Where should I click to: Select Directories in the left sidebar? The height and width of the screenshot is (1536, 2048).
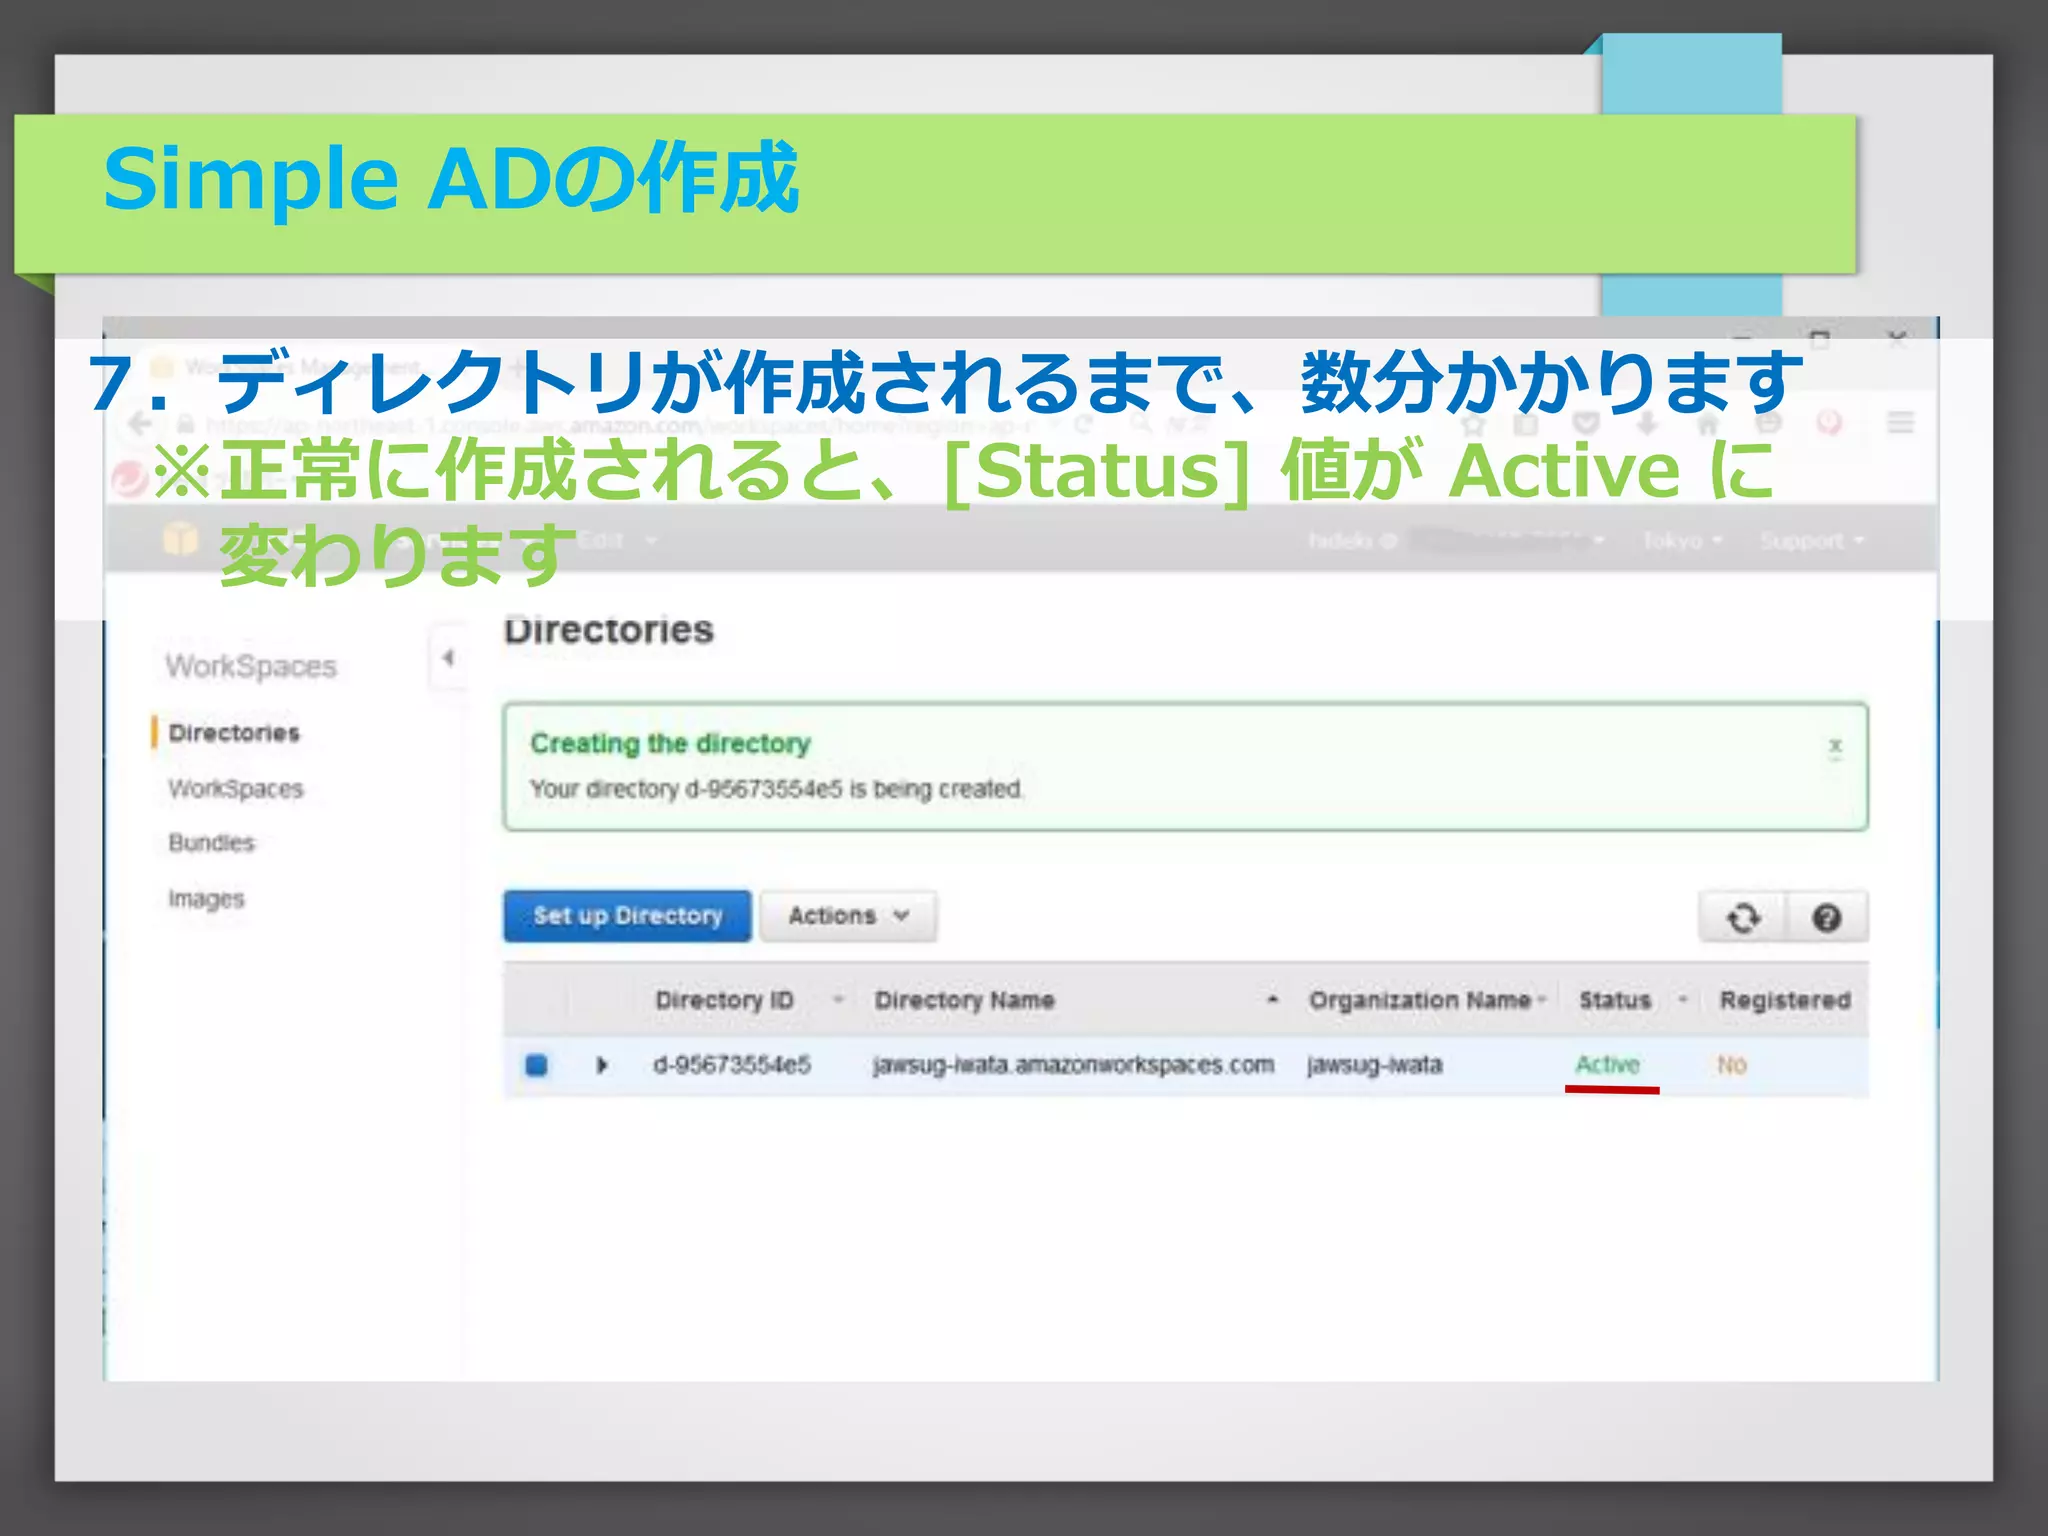234,733
